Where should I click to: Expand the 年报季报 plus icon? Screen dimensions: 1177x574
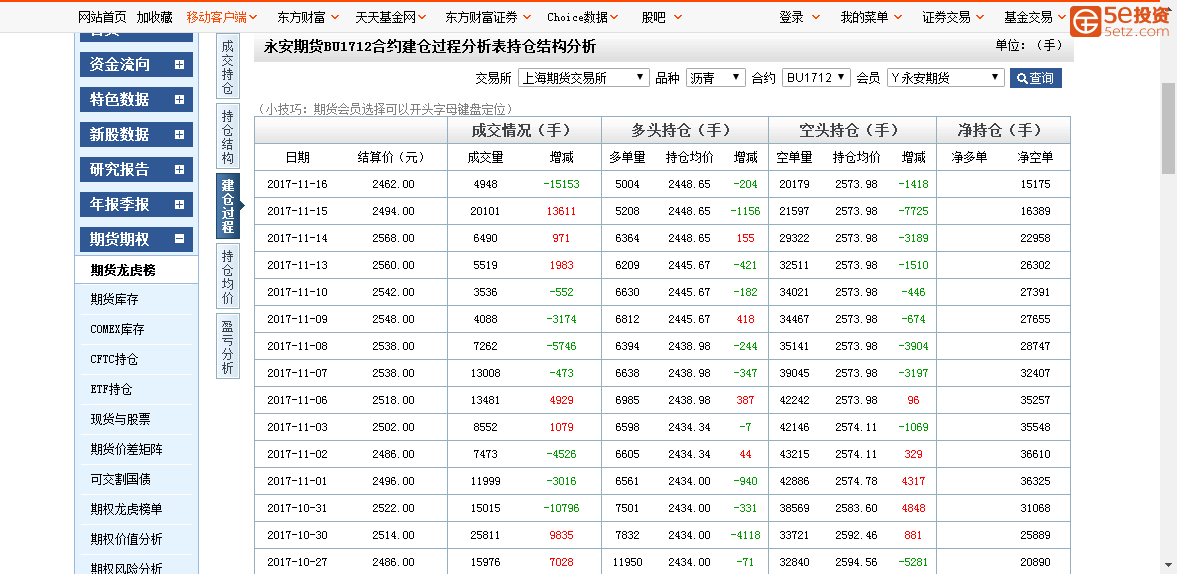(x=179, y=205)
